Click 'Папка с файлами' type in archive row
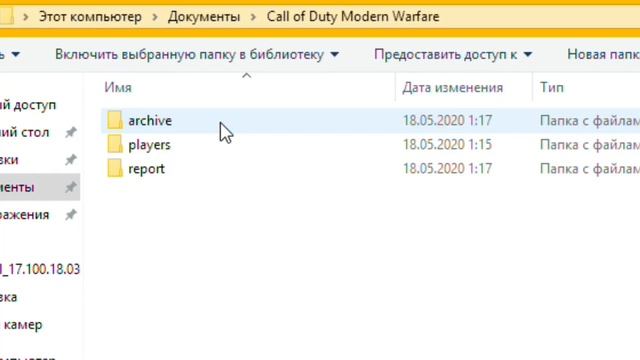The image size is (640, 360). coord(590,121)
